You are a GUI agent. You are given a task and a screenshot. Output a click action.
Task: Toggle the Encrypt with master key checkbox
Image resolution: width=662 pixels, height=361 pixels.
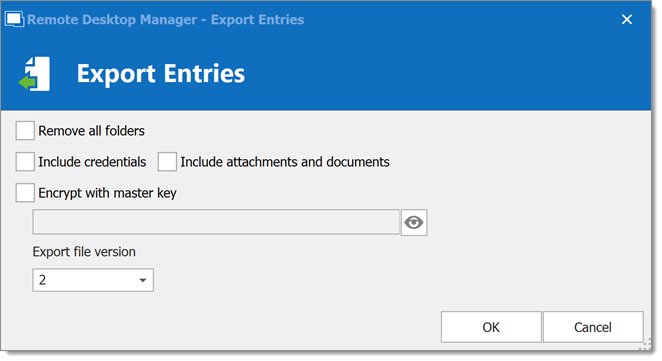(25, 193)
